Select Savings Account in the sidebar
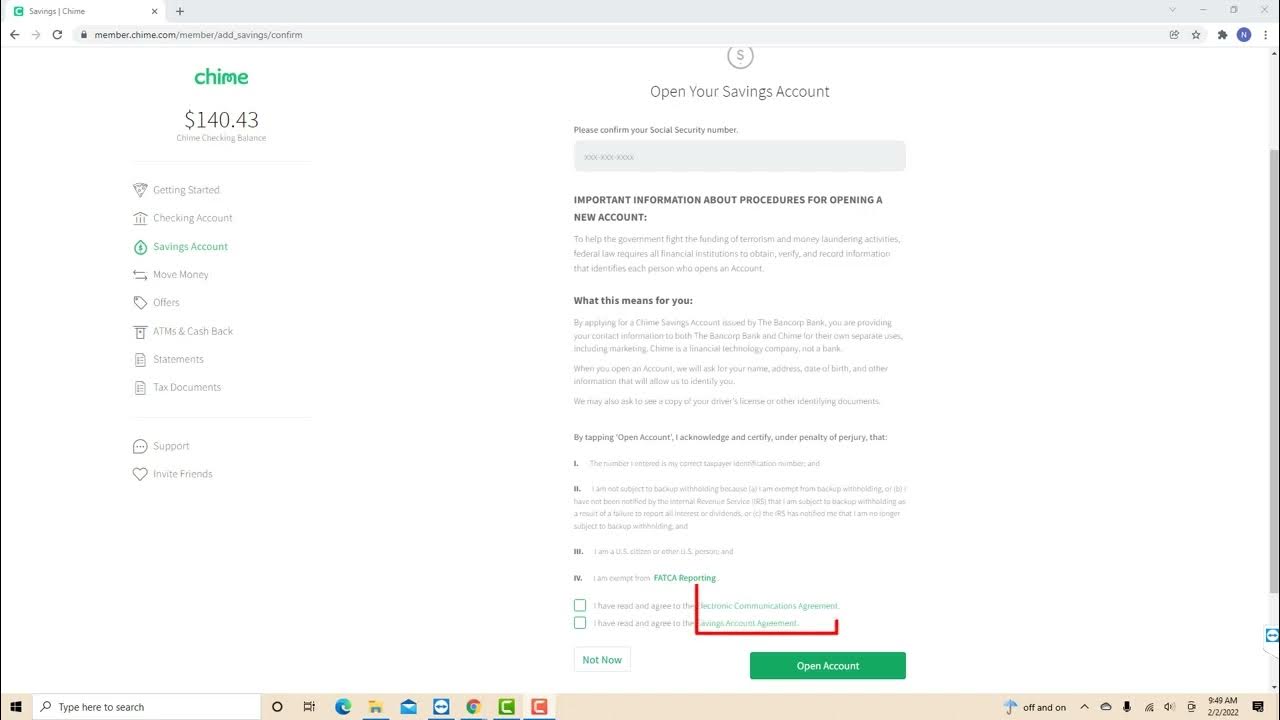The image size is (1280, 720). [190, 246]
